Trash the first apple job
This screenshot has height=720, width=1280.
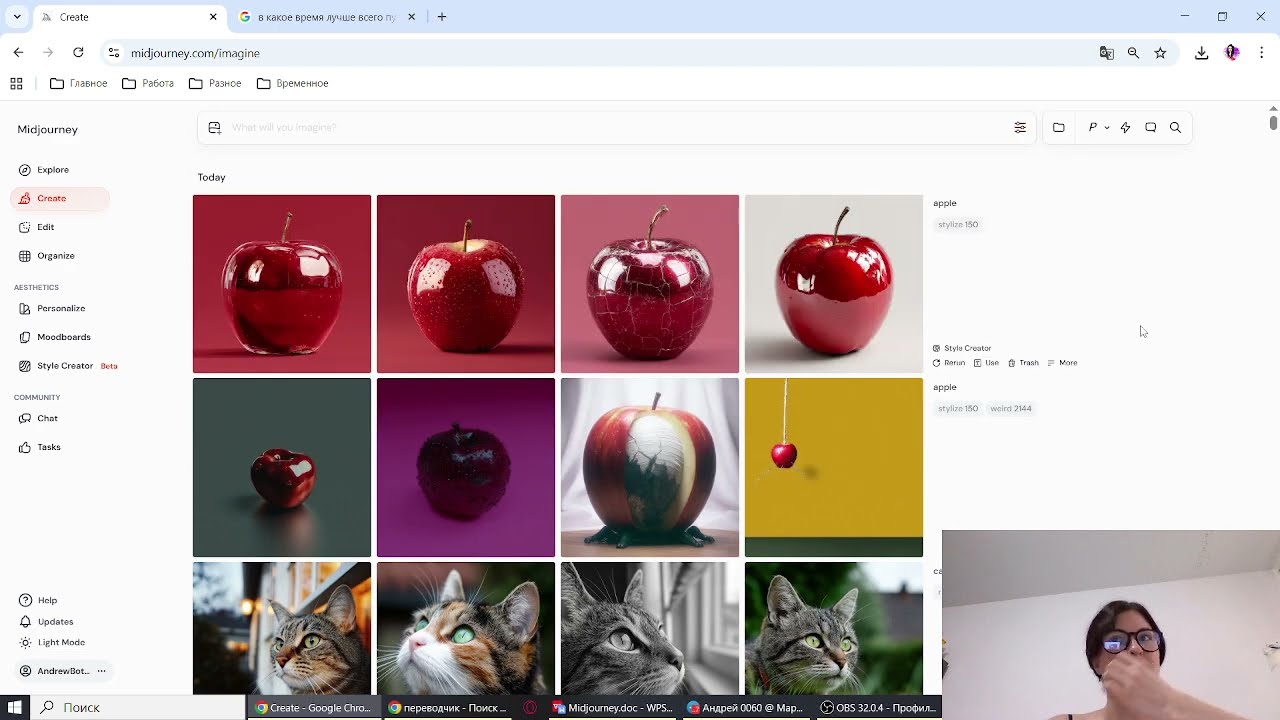(x=1023, y=363)
